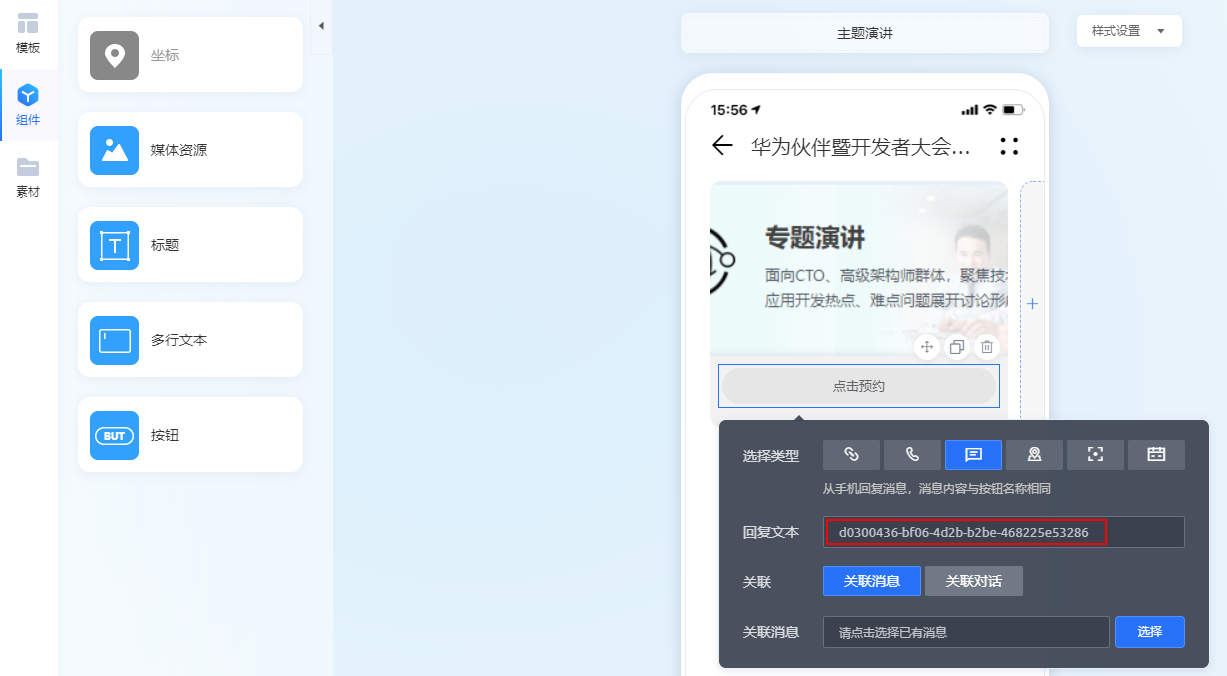The image size is (1227, 676).
Task: Select the reply message type icon
Action: [x=973, y=455]
